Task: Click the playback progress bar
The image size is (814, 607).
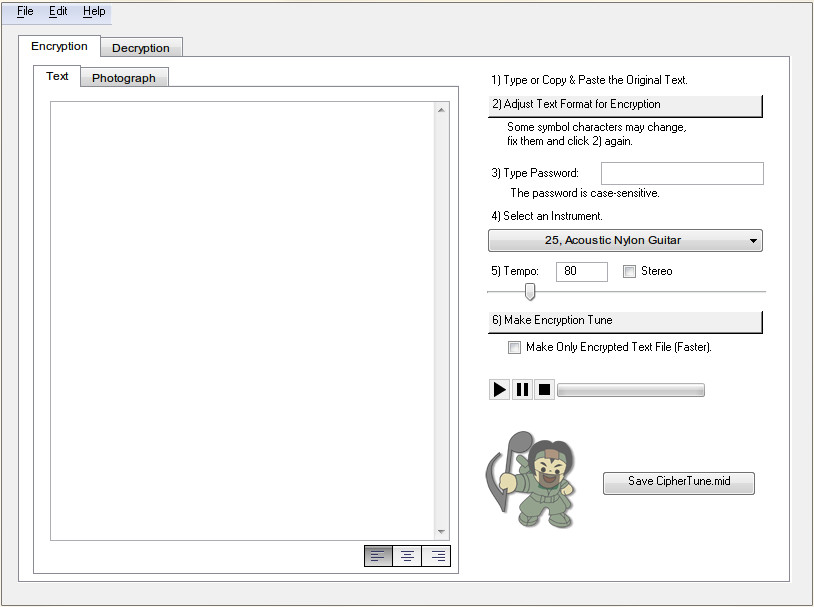Action: click(631, 390)
